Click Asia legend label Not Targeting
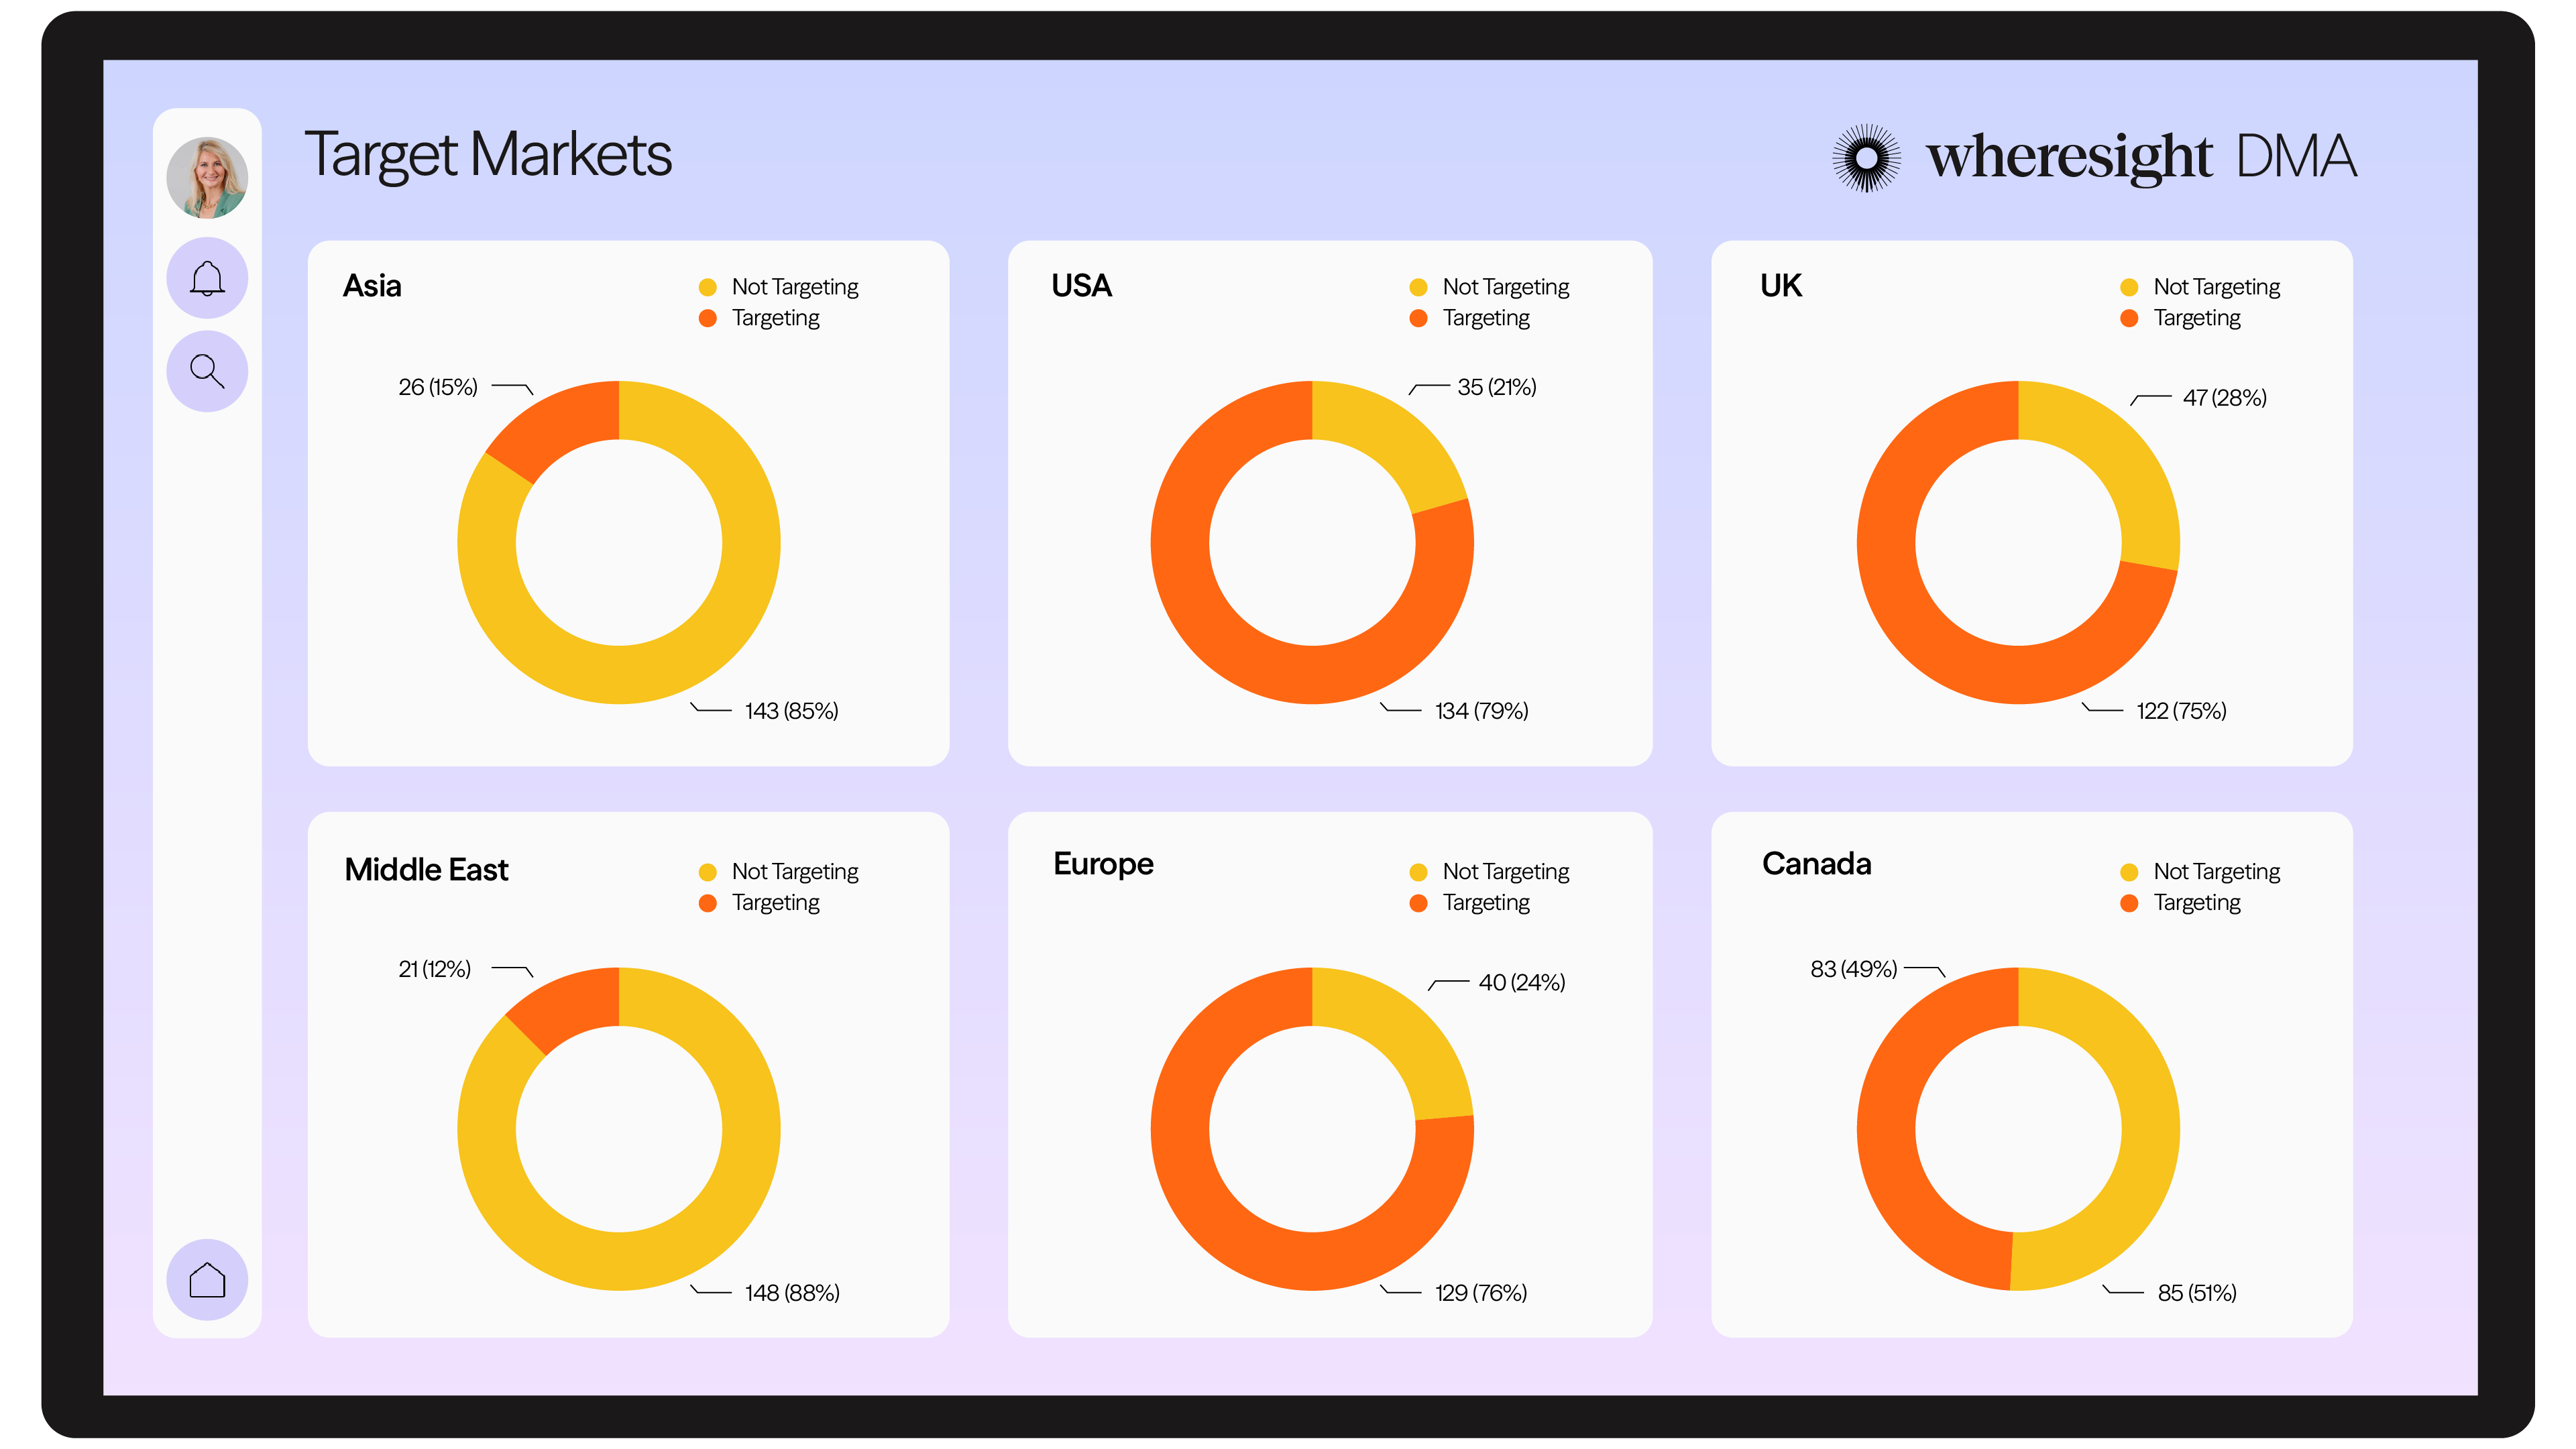 pyautogui.click(x=795, y=287)
